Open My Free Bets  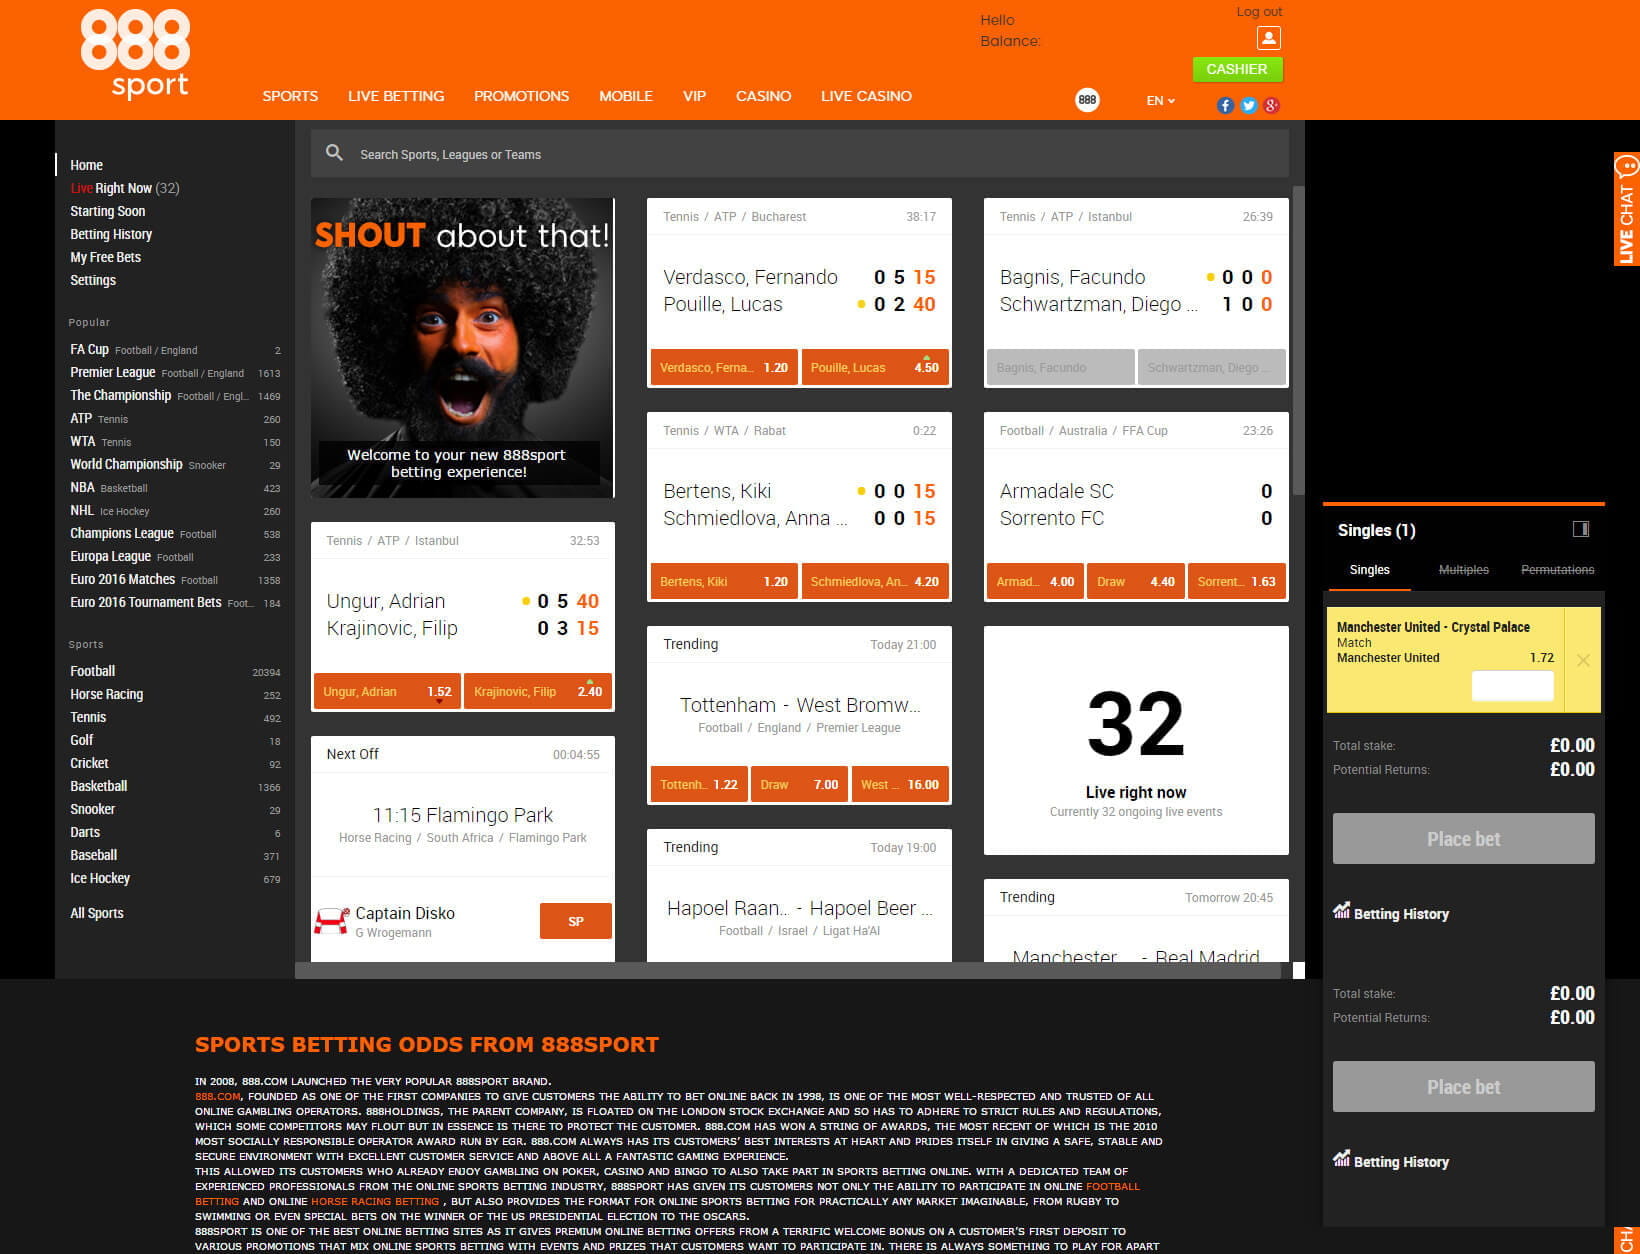[105, 257]
